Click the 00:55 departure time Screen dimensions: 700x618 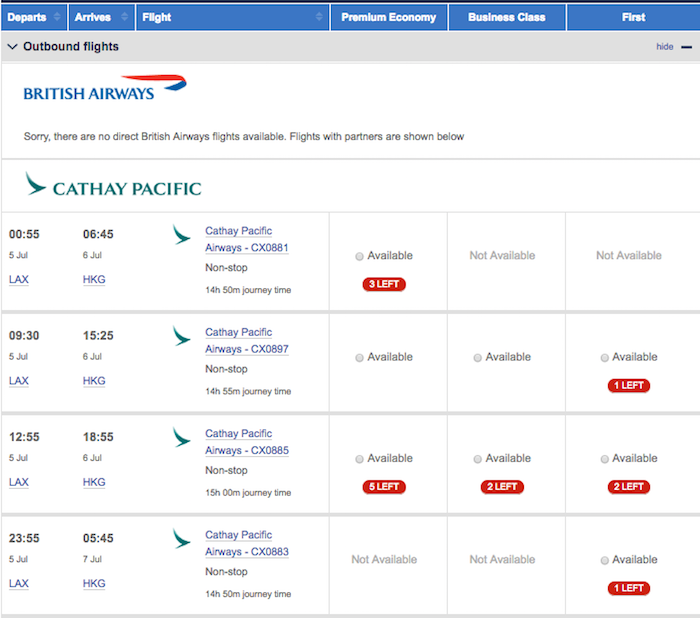pos(24,234)
